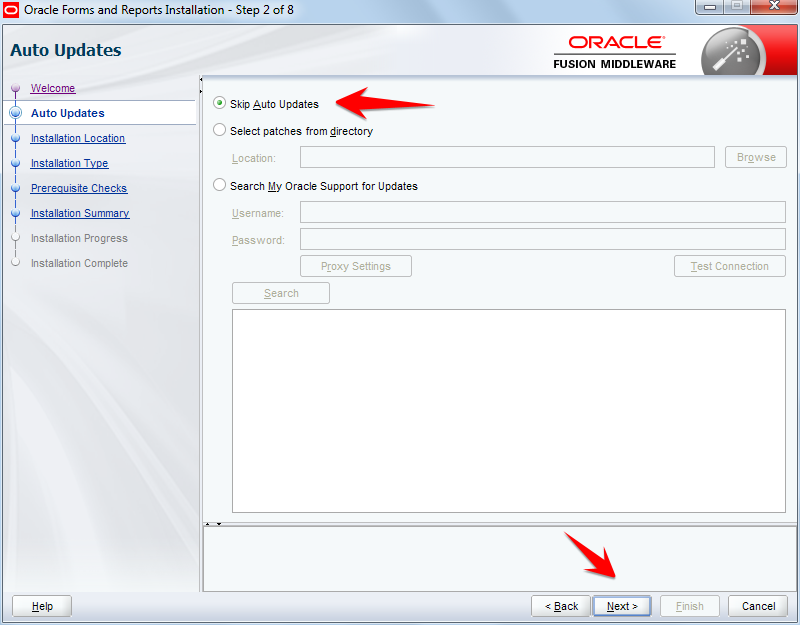Open the Prerequisite Checks step
The image size is (800, 625).
(x=79, y=188)
